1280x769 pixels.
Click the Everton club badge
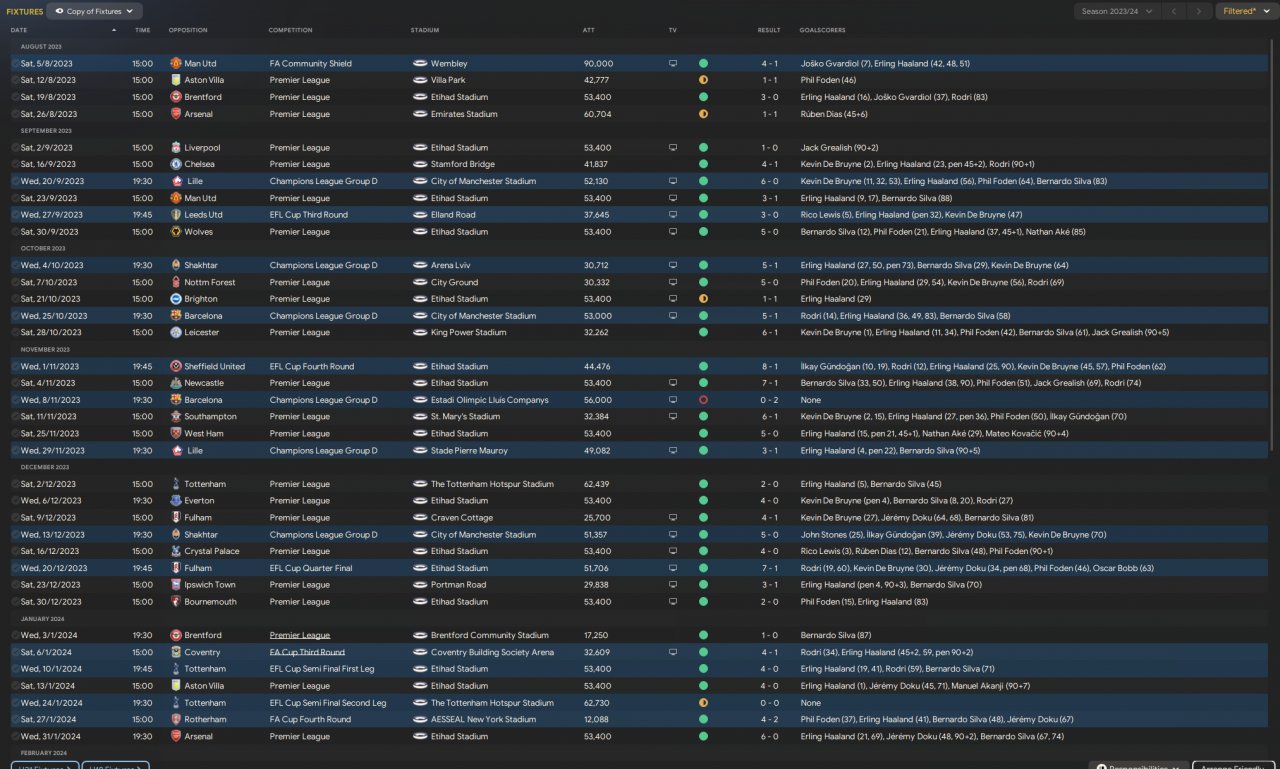pyautogui.click(x=176, y=501)
